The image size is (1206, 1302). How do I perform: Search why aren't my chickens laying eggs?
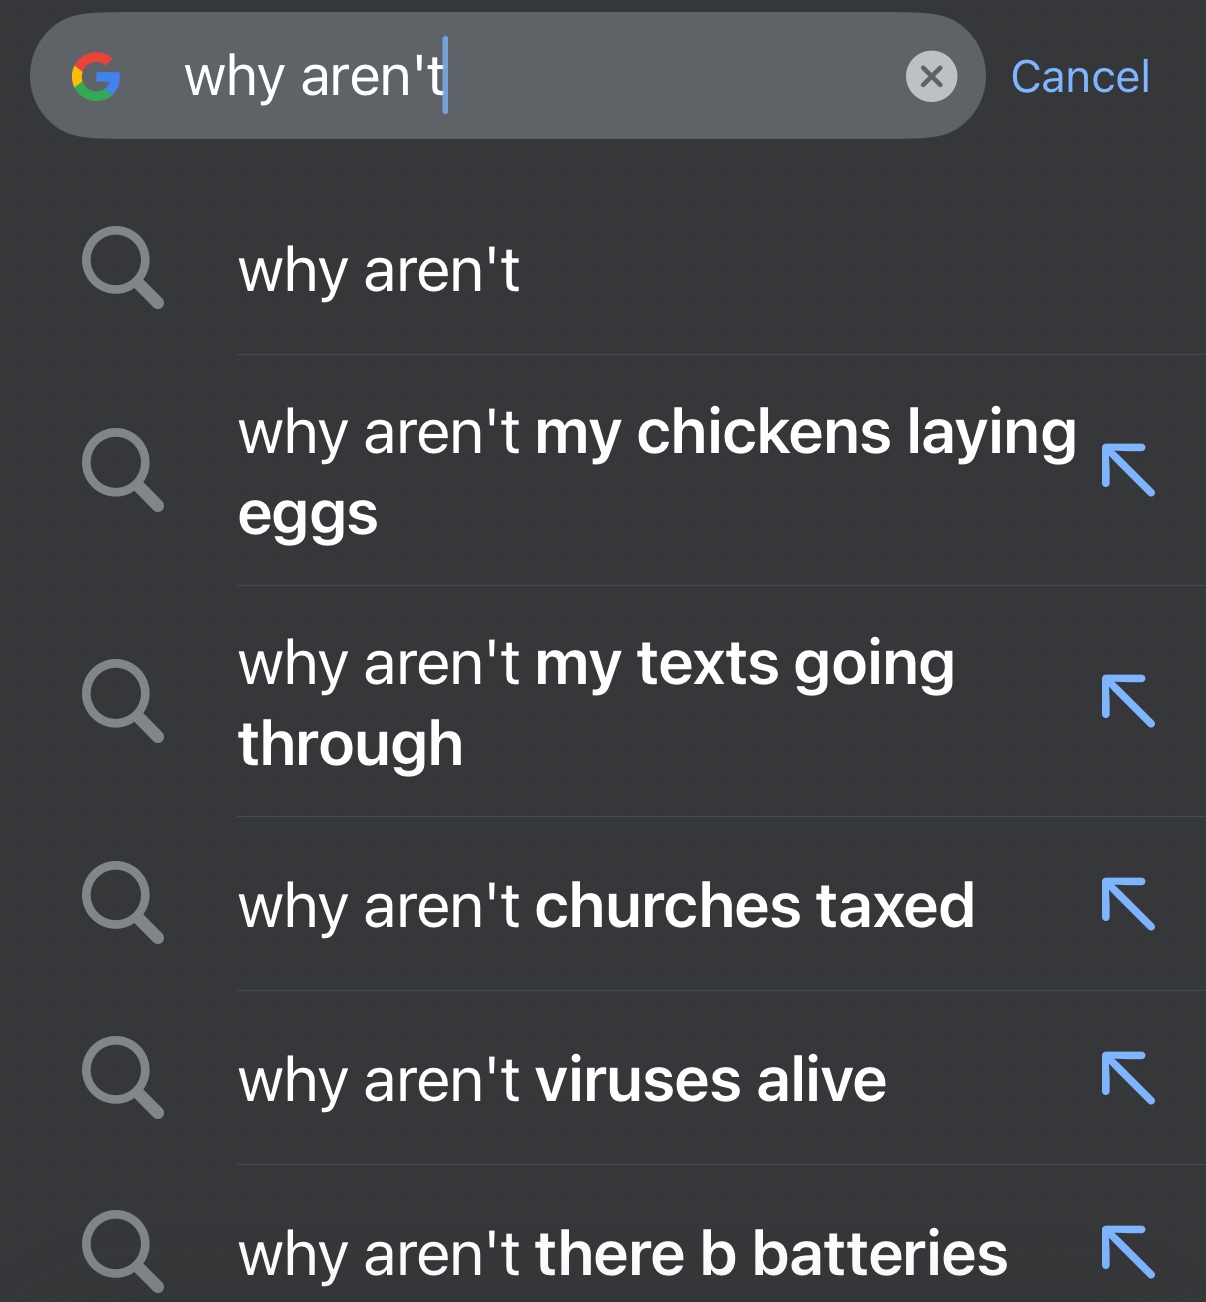[x=656, y=472]
